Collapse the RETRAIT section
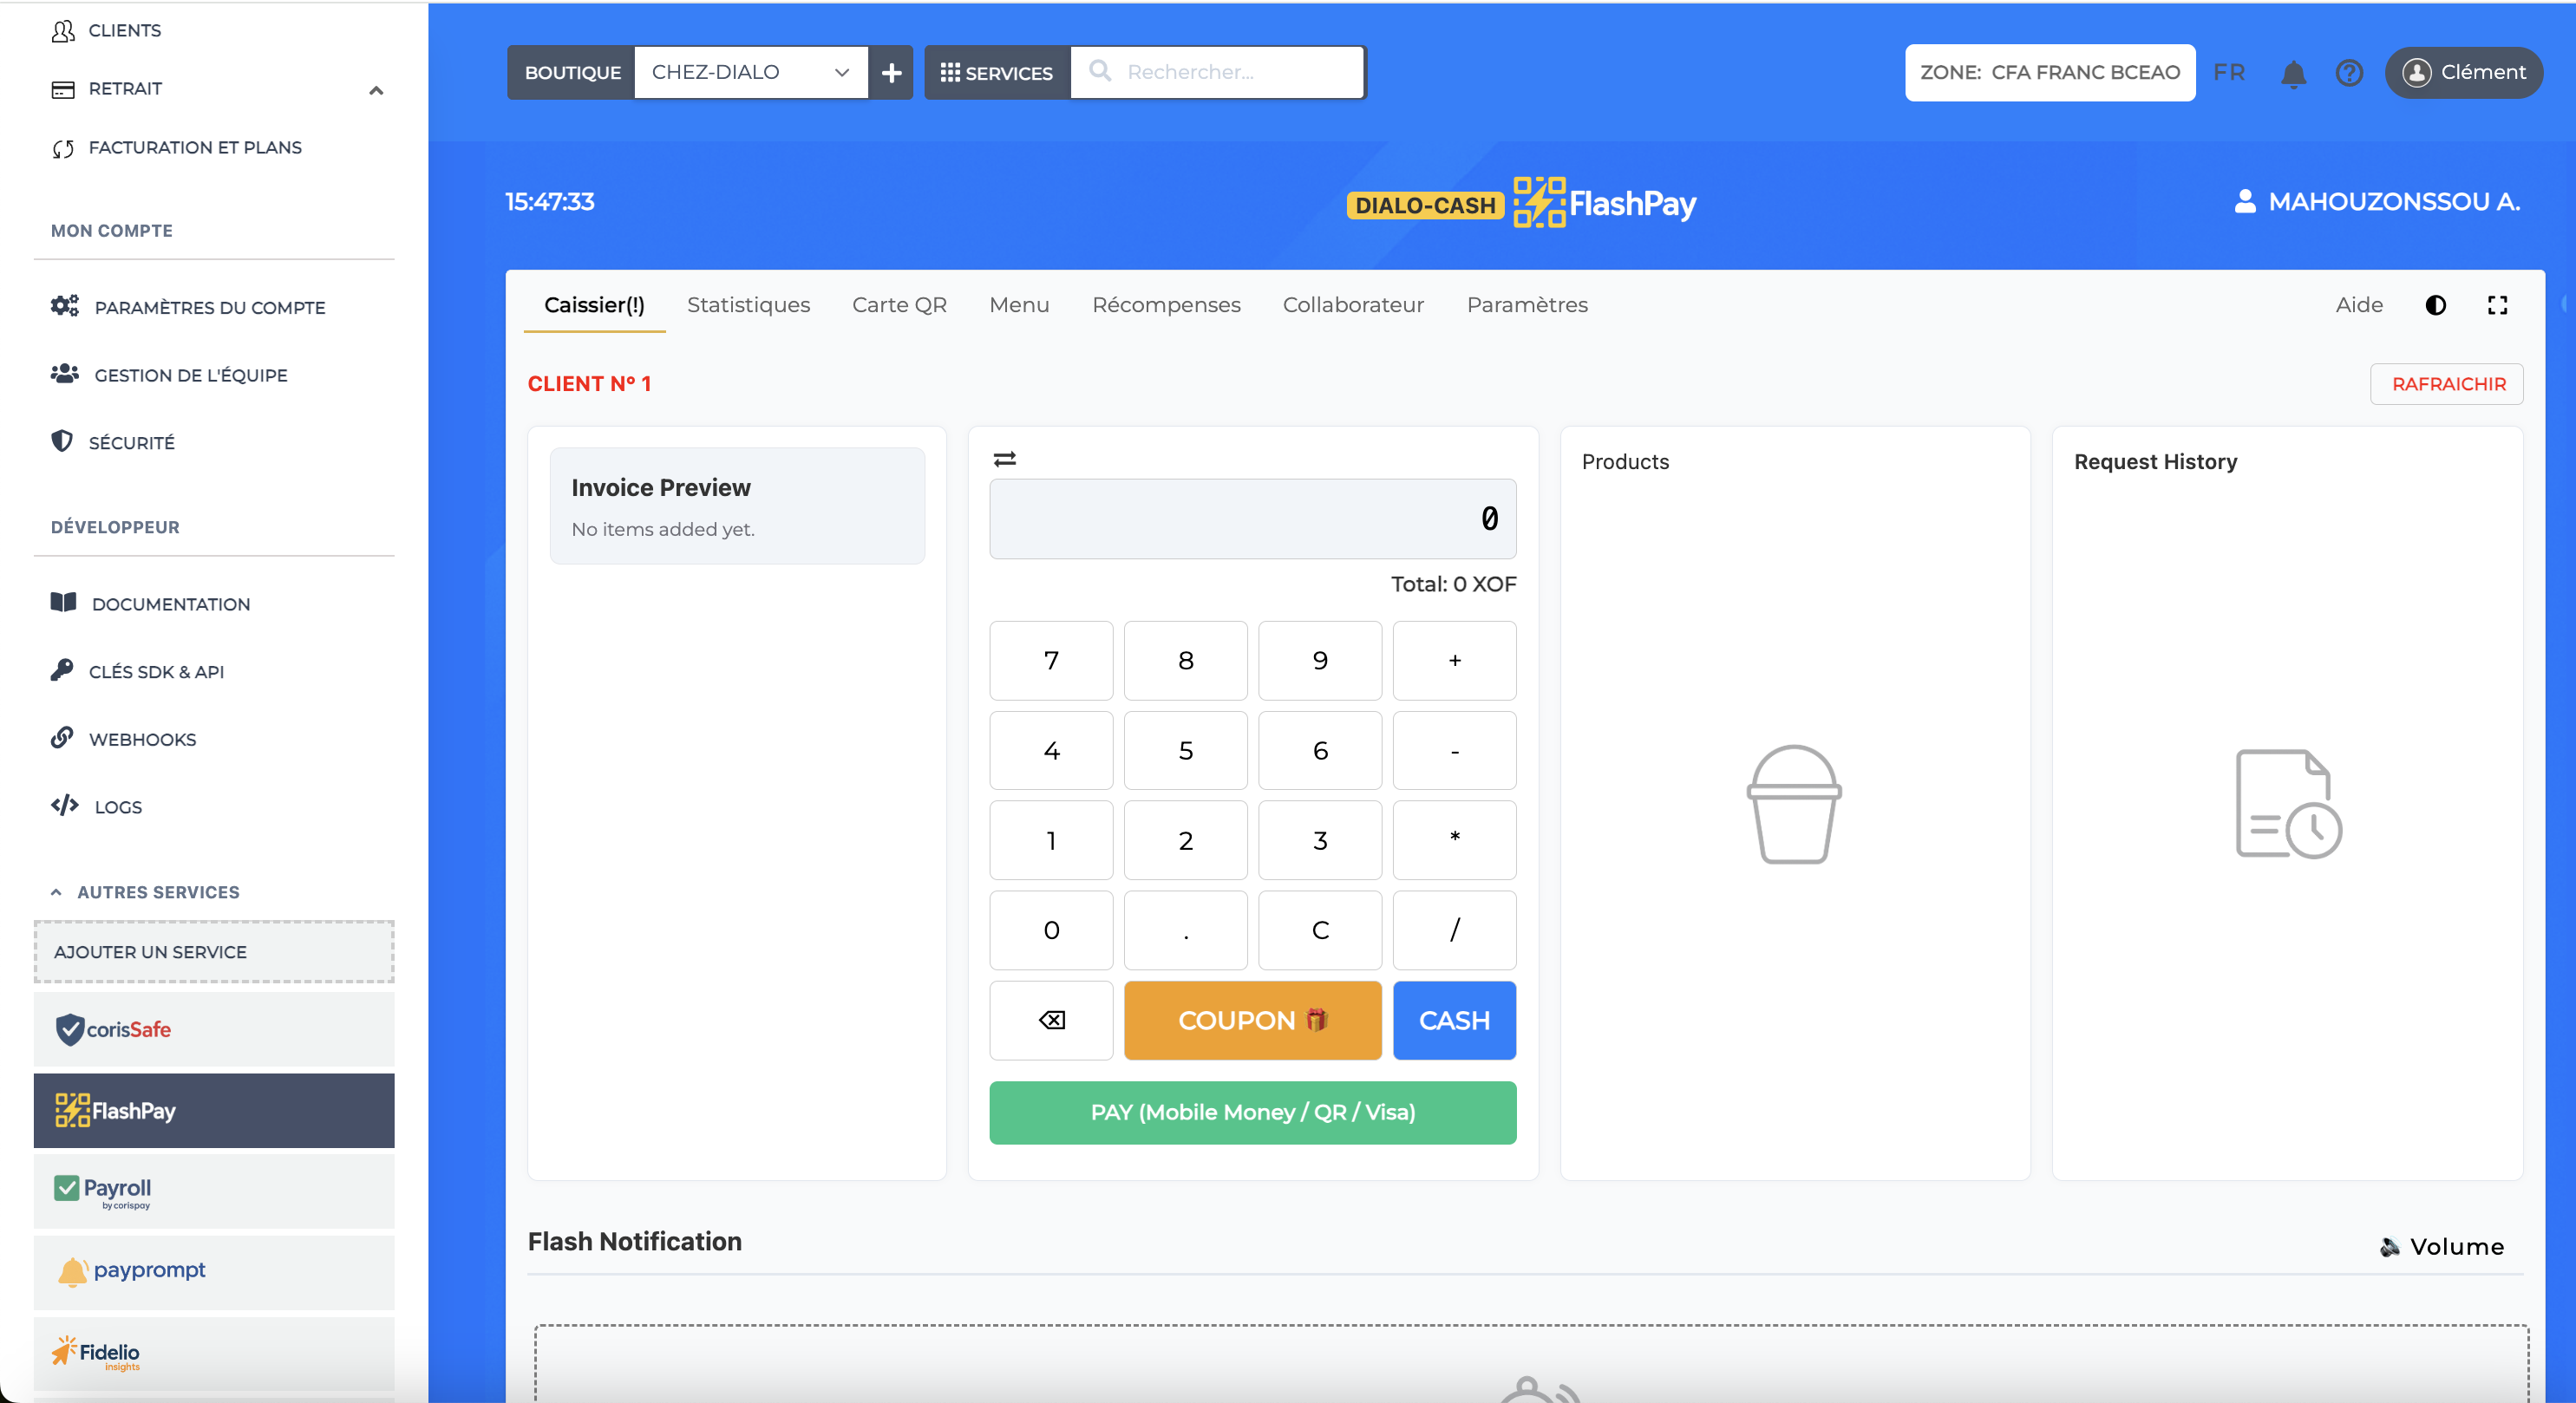 point(376,90)
